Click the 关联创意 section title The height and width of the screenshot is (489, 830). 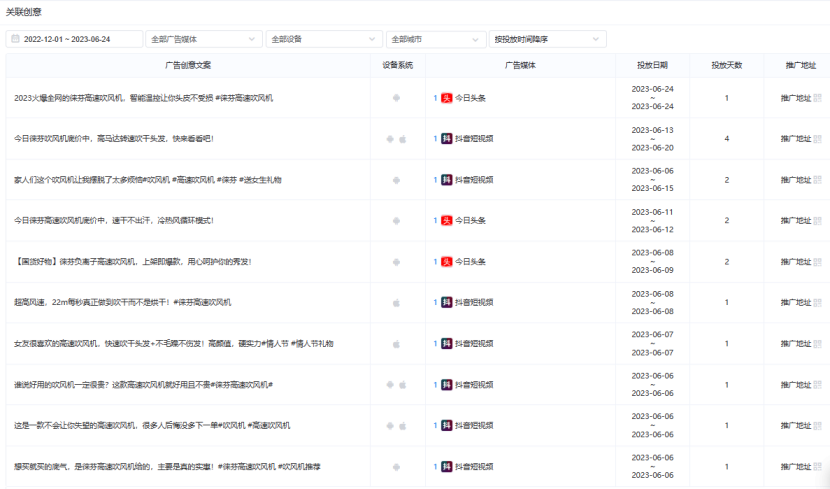(x=23, y=12)
